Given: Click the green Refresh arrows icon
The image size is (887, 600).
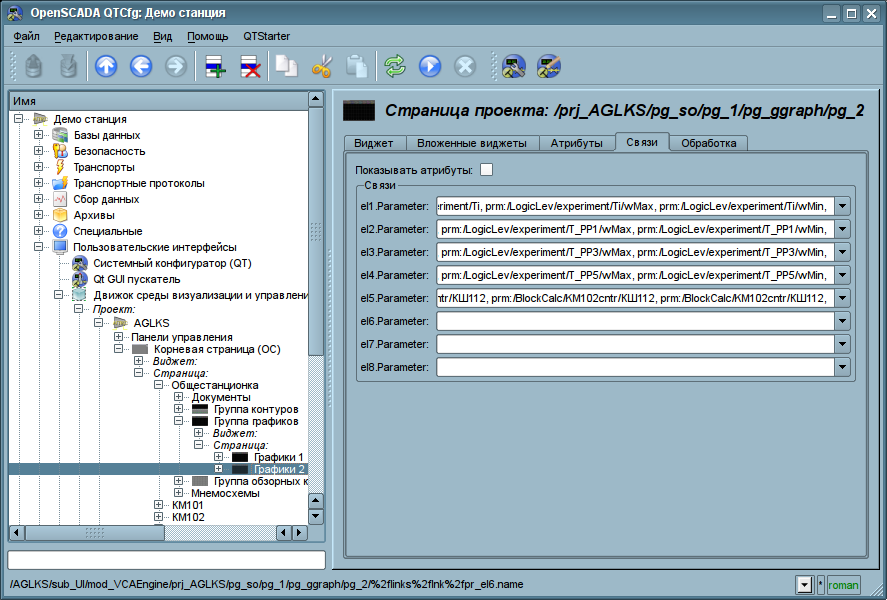Looking at the screenshot, I should pyautogui.click(x=395, y=67).
